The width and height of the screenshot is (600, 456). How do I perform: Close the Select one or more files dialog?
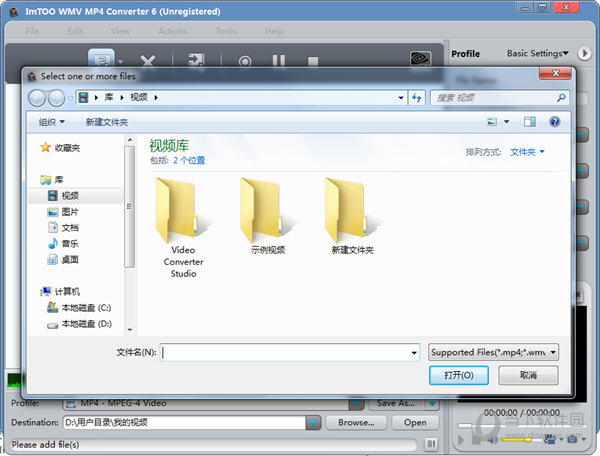point(555,73)
